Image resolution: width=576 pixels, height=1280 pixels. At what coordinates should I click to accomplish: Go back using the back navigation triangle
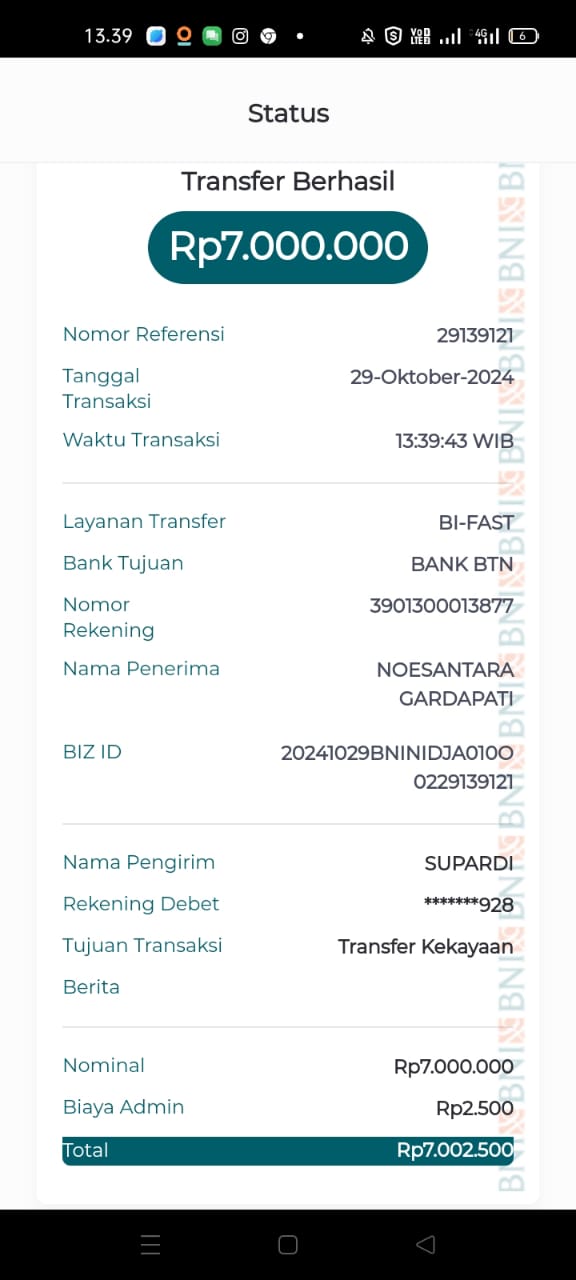pos(425,1244)
